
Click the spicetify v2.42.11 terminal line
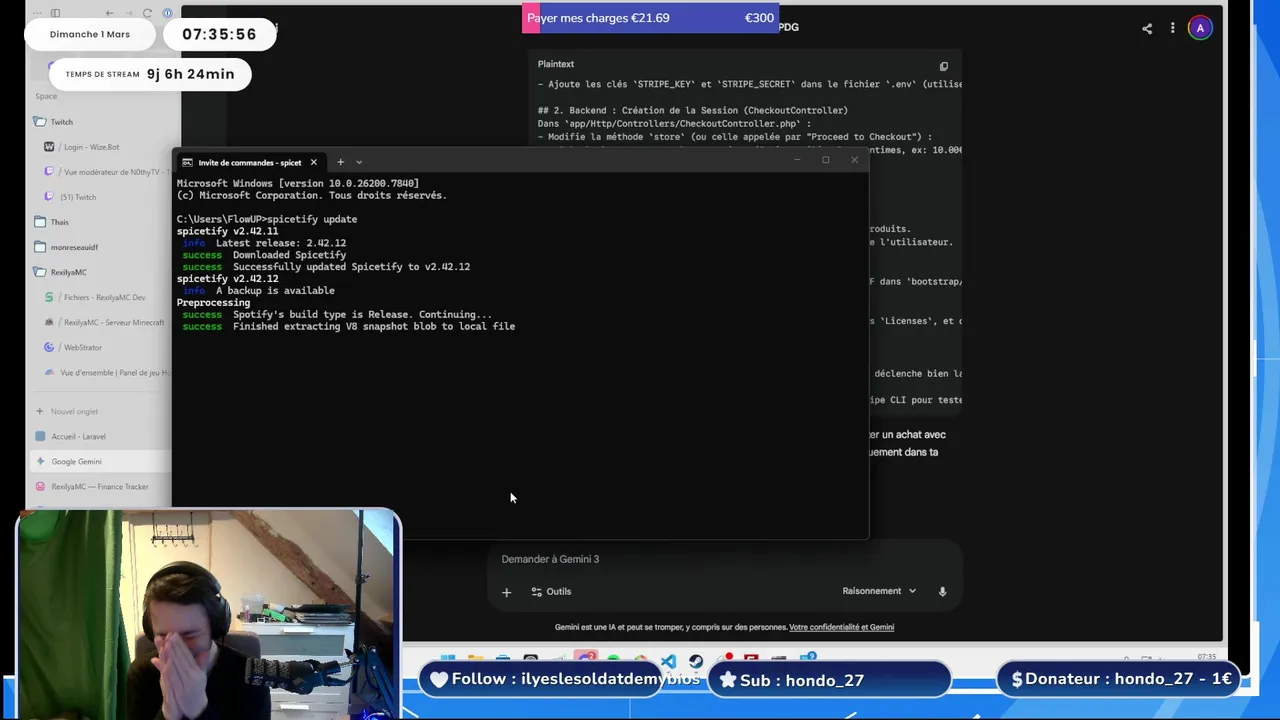(227, 231)
